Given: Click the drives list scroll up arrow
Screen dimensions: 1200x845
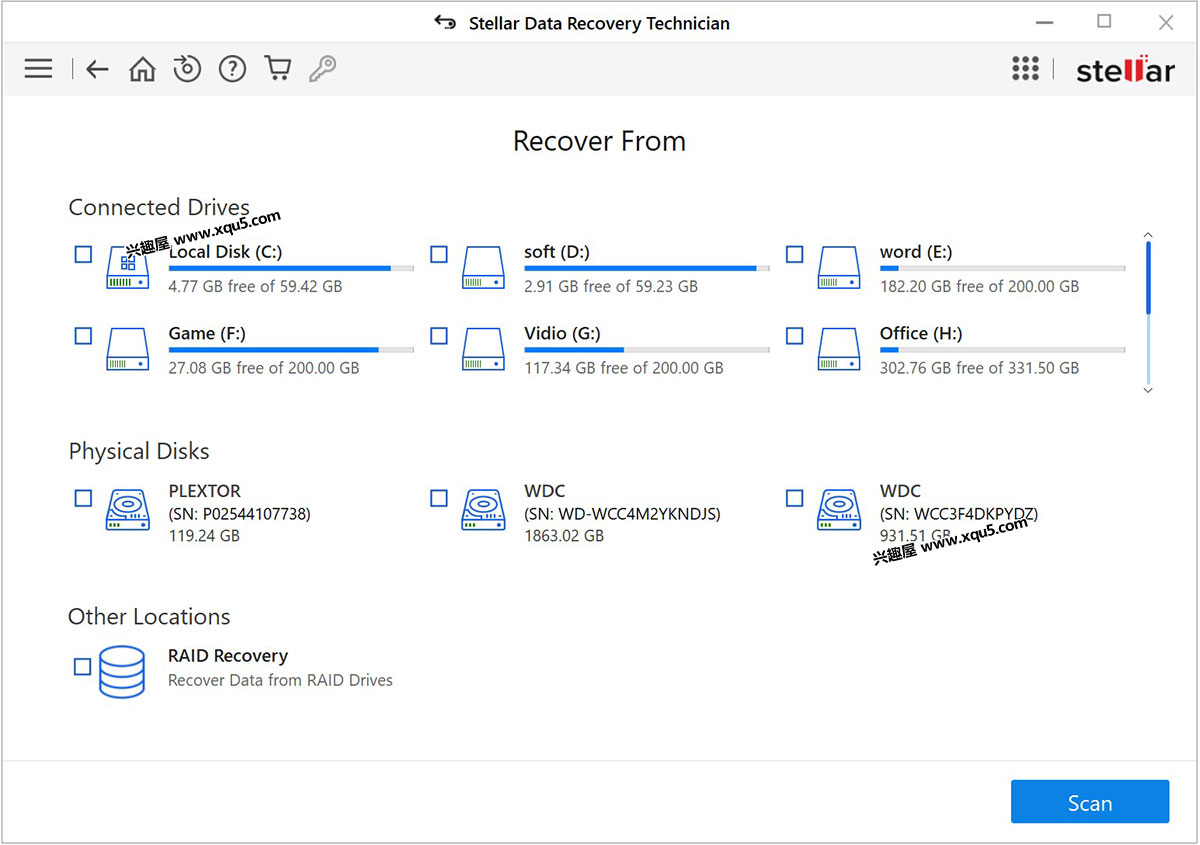Looking at the screenshot, I should click(x=1148, y=235).
